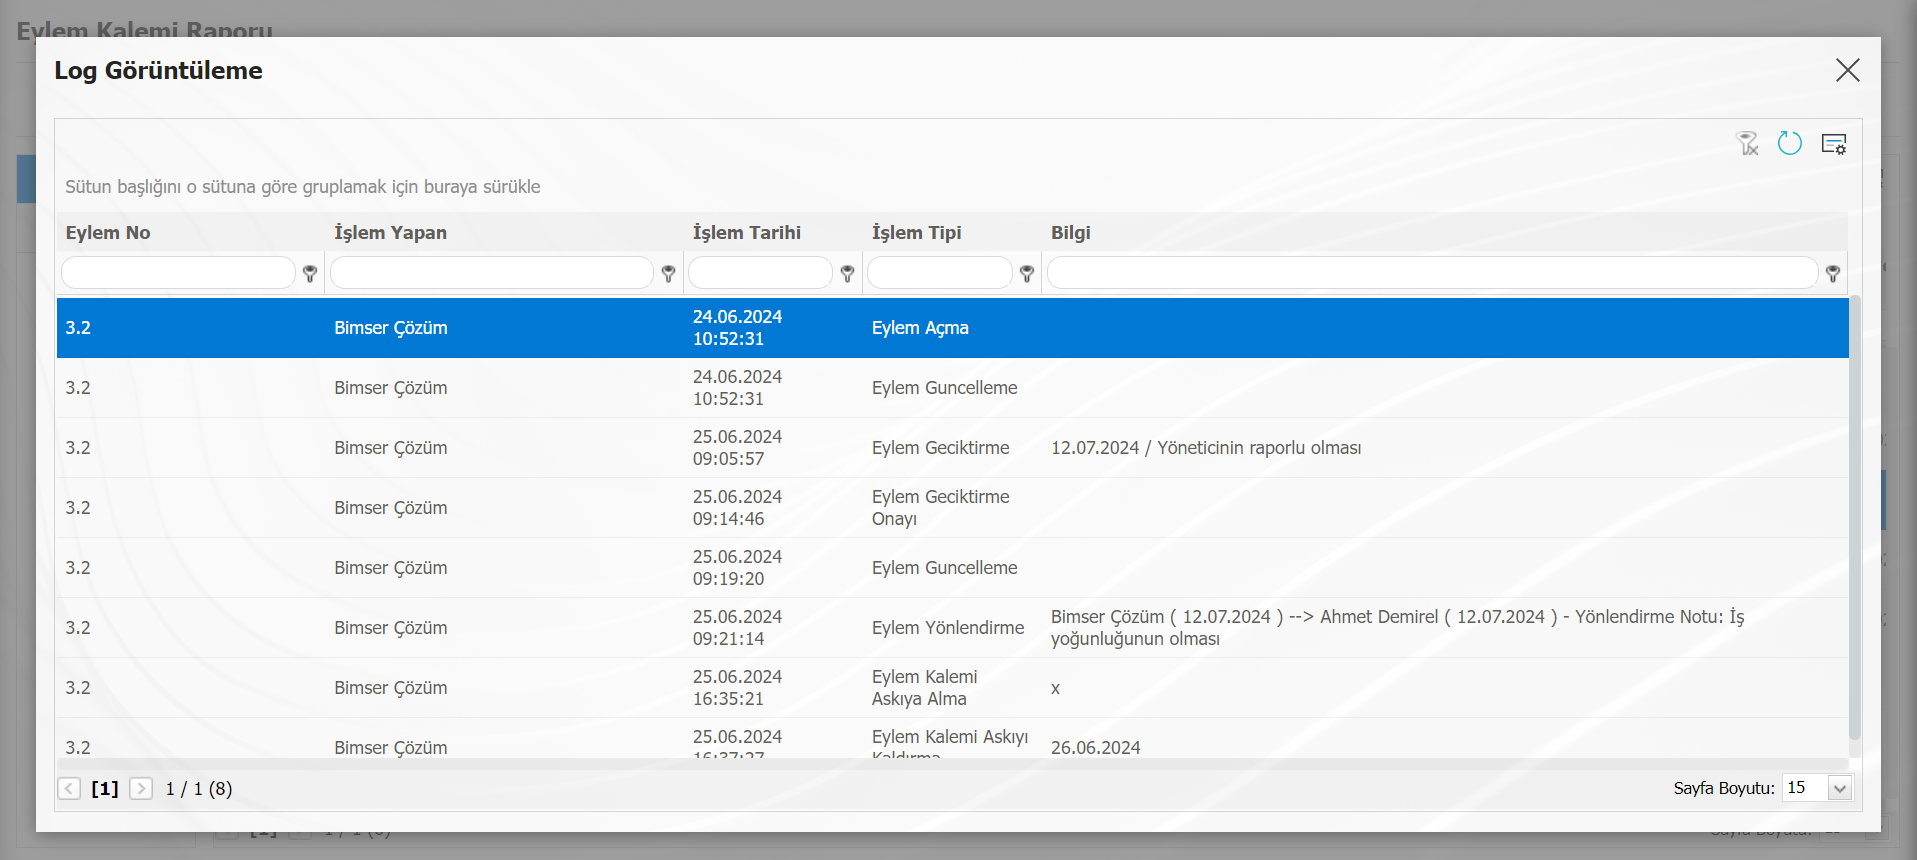Close the Log Görüntüleme dialog

tap(1848, 70)
